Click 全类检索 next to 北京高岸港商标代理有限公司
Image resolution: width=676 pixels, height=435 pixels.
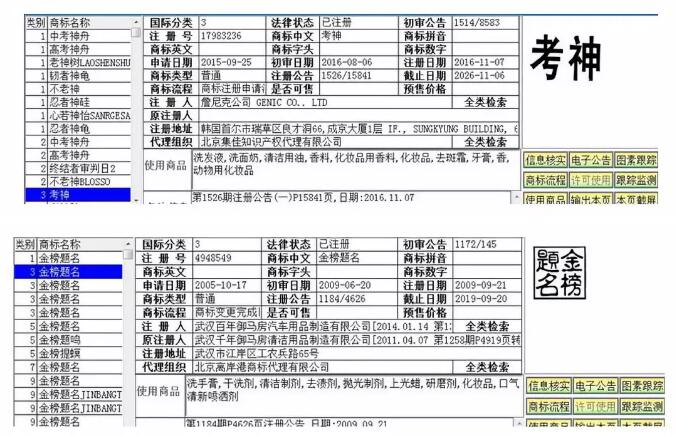pos(487,367)
